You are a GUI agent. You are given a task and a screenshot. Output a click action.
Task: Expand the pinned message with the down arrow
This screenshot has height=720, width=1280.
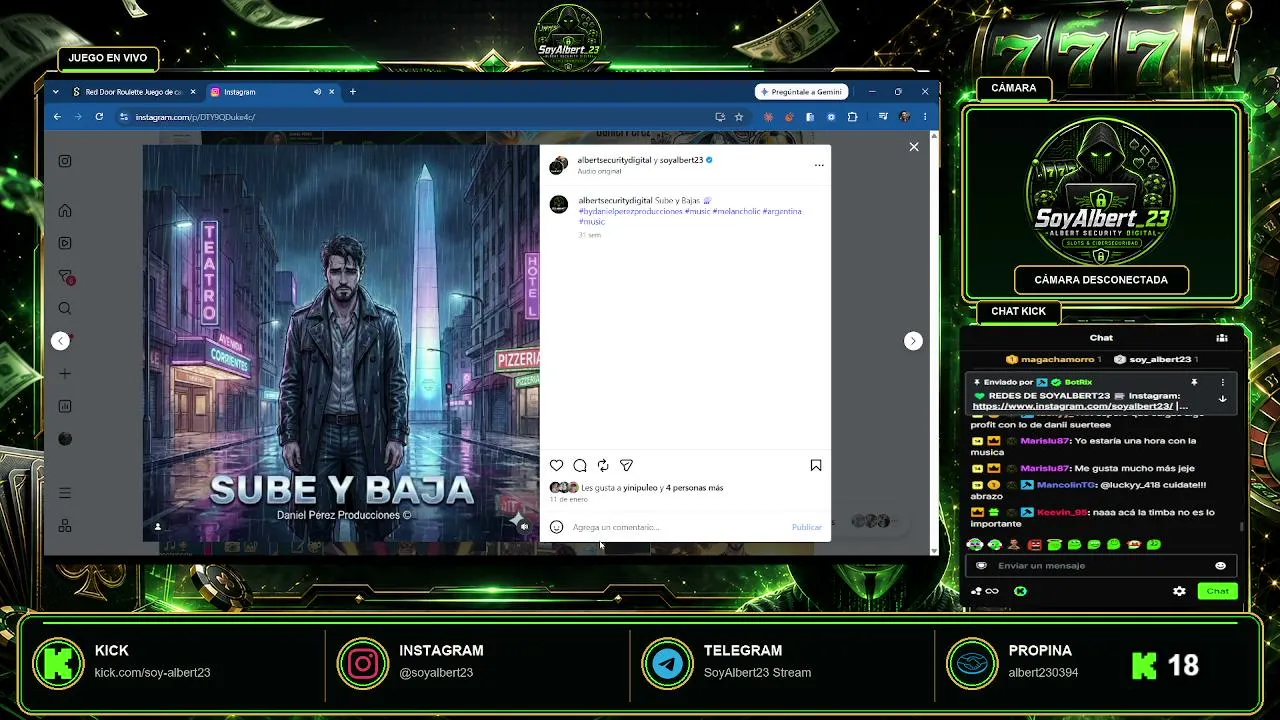point(1222,399)
